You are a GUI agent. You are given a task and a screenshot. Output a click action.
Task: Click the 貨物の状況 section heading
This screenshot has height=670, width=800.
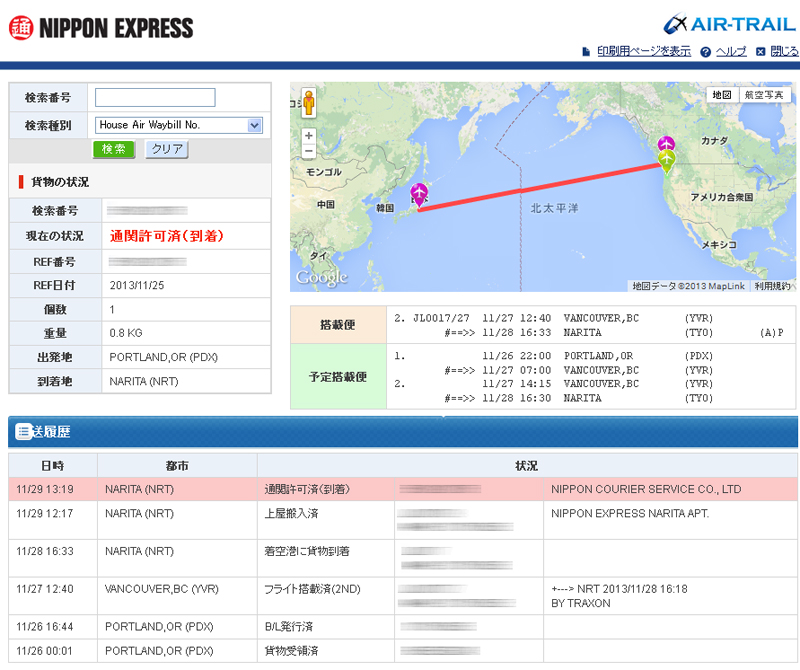60,182
